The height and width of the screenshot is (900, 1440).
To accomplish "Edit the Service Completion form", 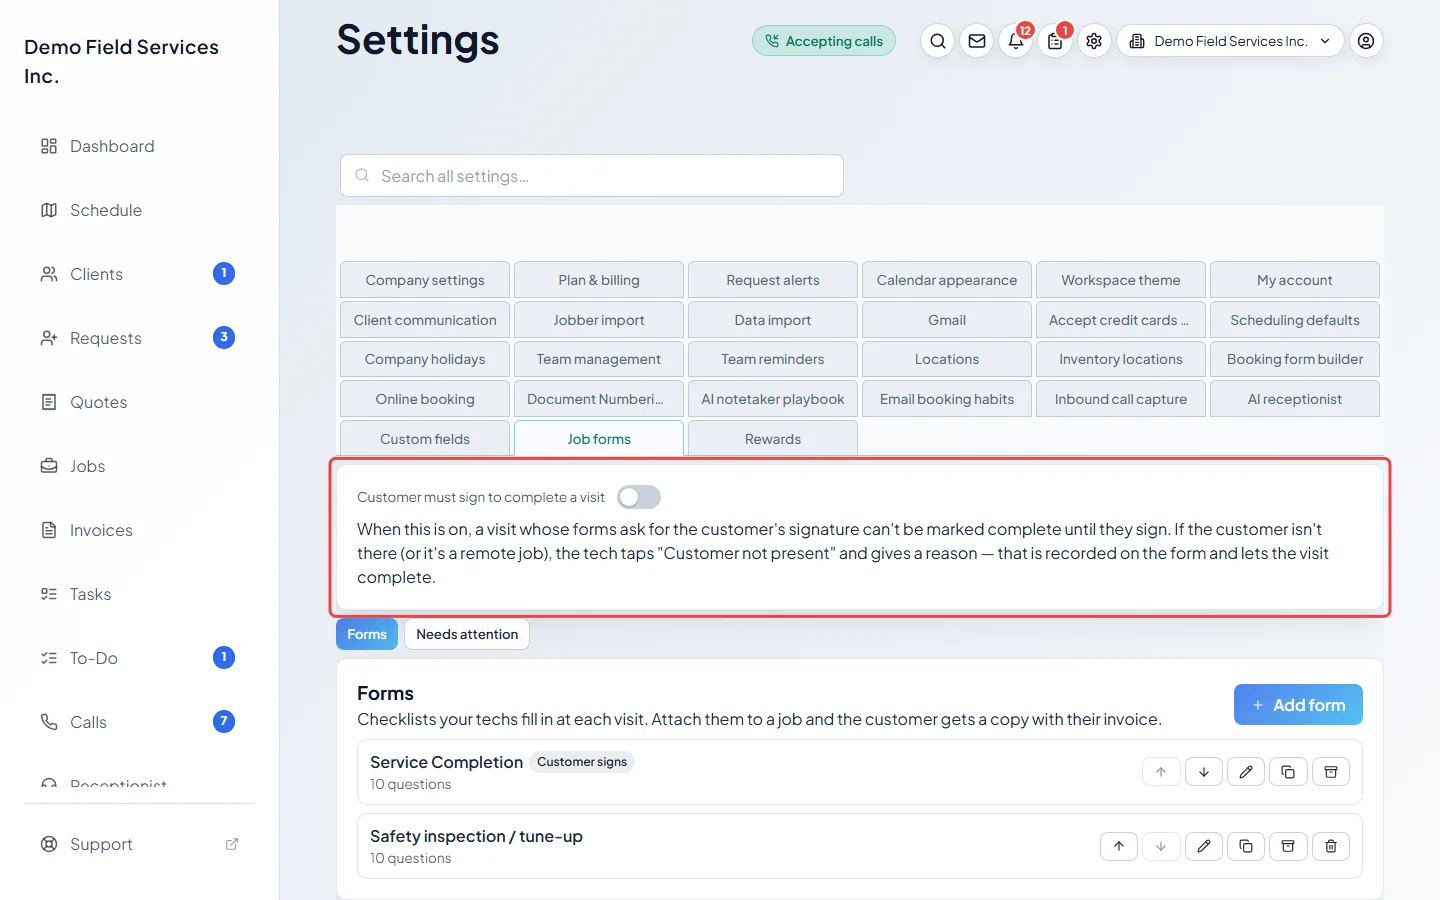I will [1246, 772].
